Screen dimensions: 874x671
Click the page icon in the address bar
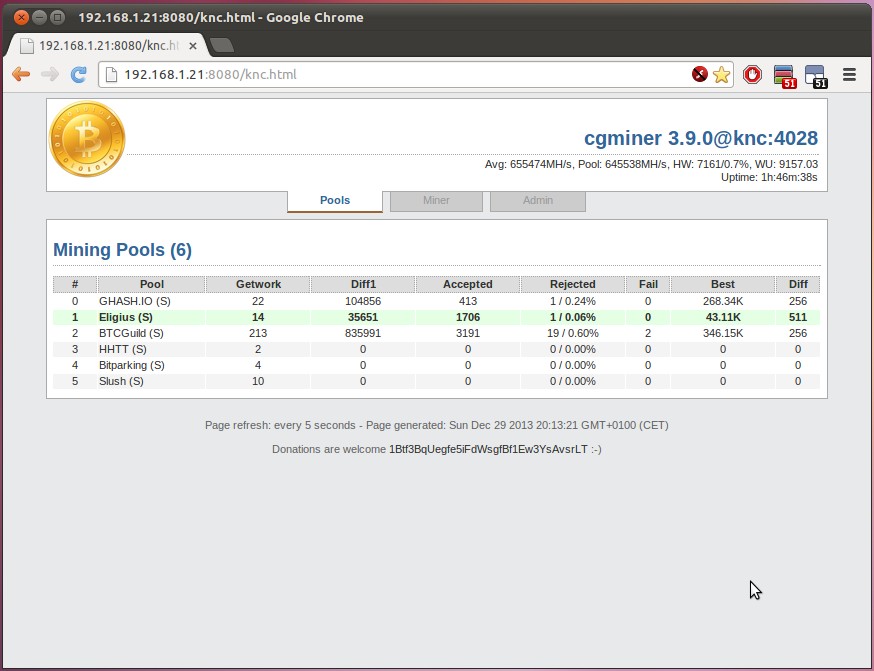click(x=111, y=74)
